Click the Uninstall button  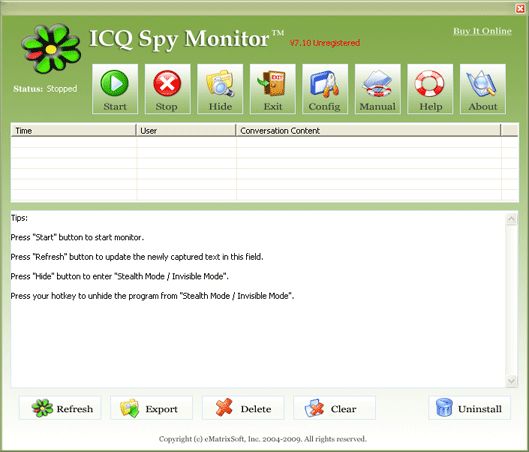point(470,408)
